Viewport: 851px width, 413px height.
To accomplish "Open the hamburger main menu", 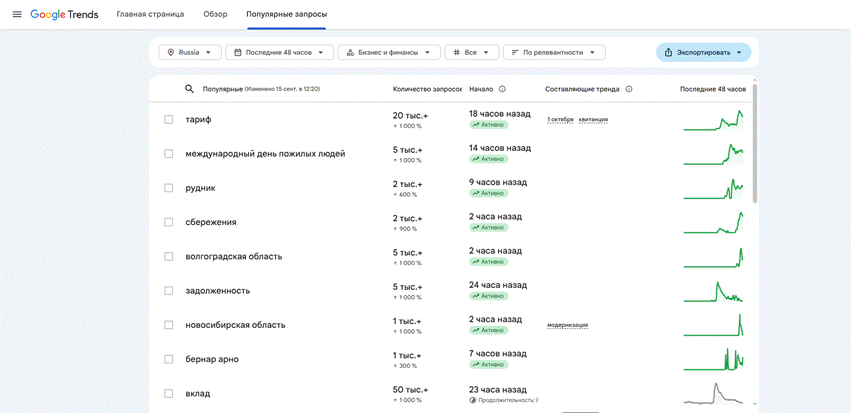I will pos(17,14).
